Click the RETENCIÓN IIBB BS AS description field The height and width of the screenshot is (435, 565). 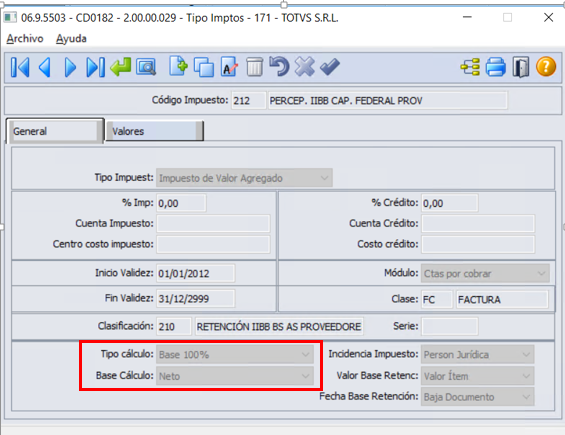pos(279,327)
